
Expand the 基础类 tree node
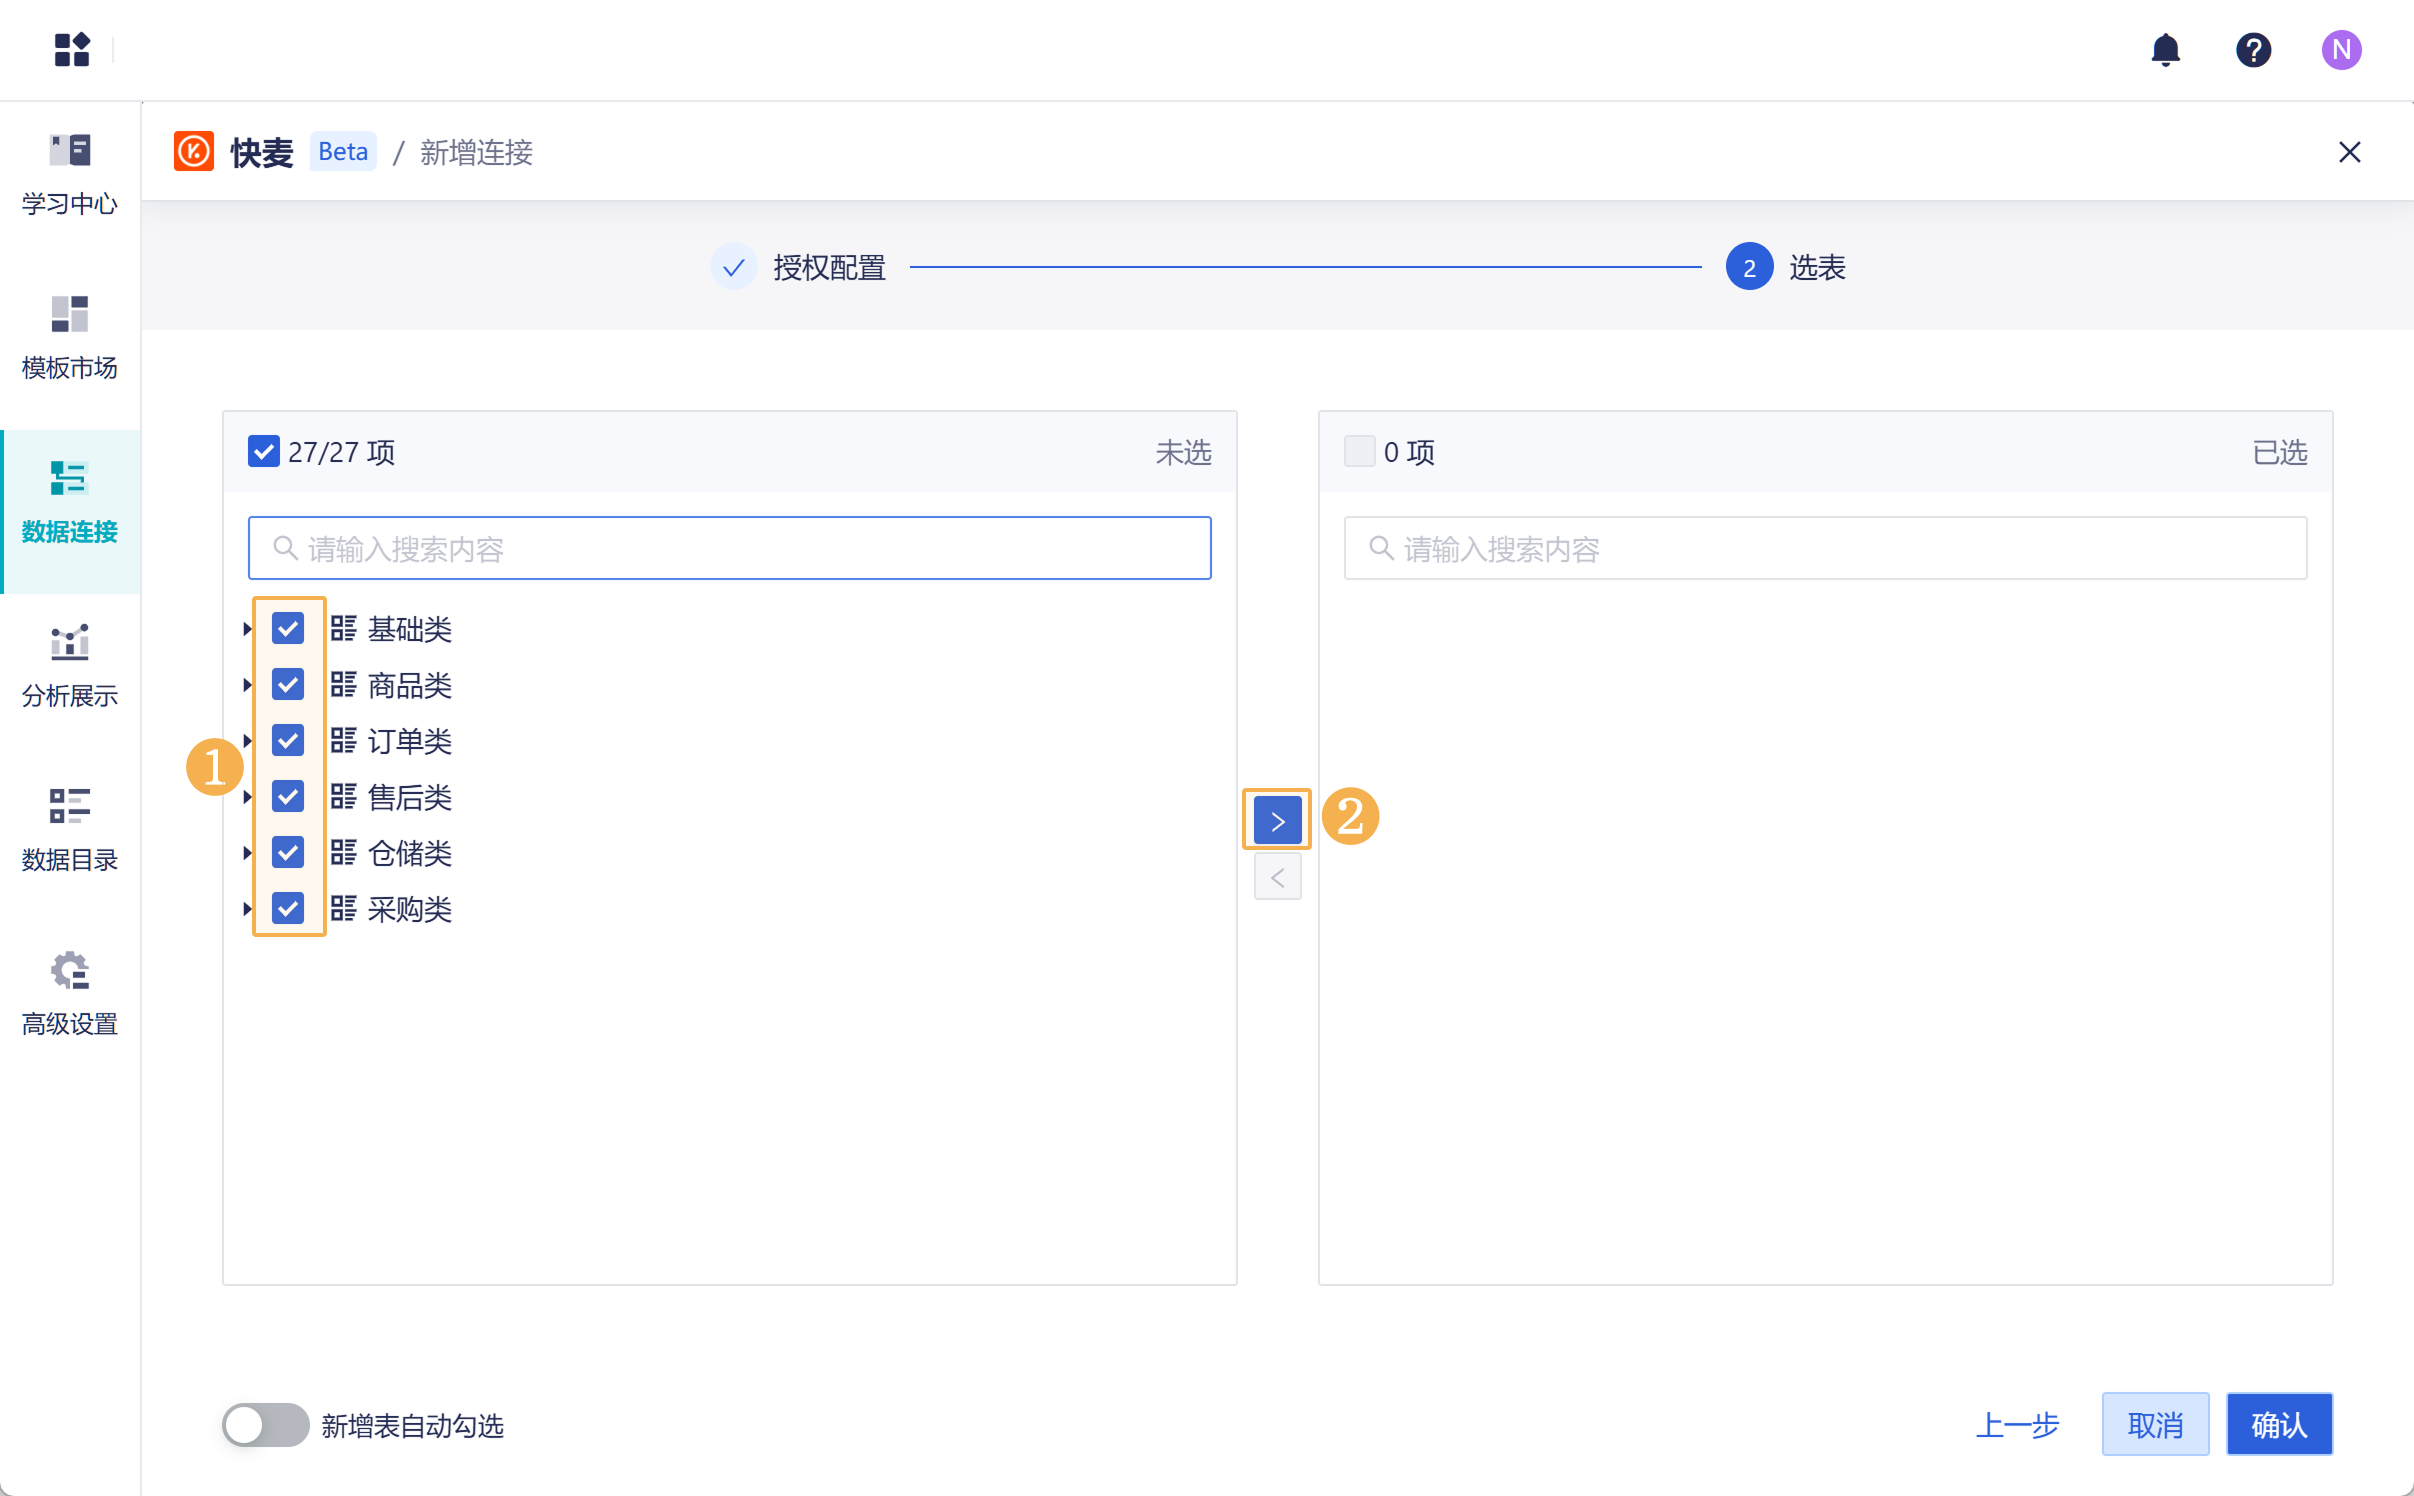point(246,629)
